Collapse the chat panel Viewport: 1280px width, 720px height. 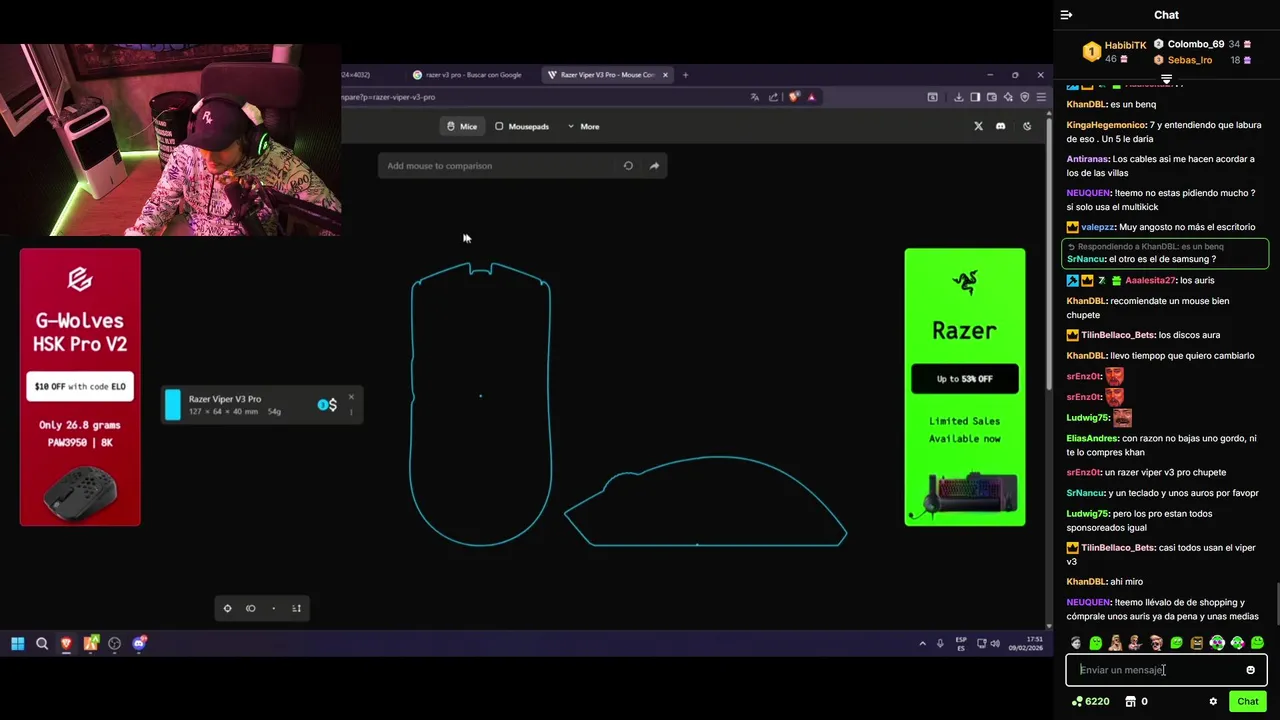point(1066,15)
